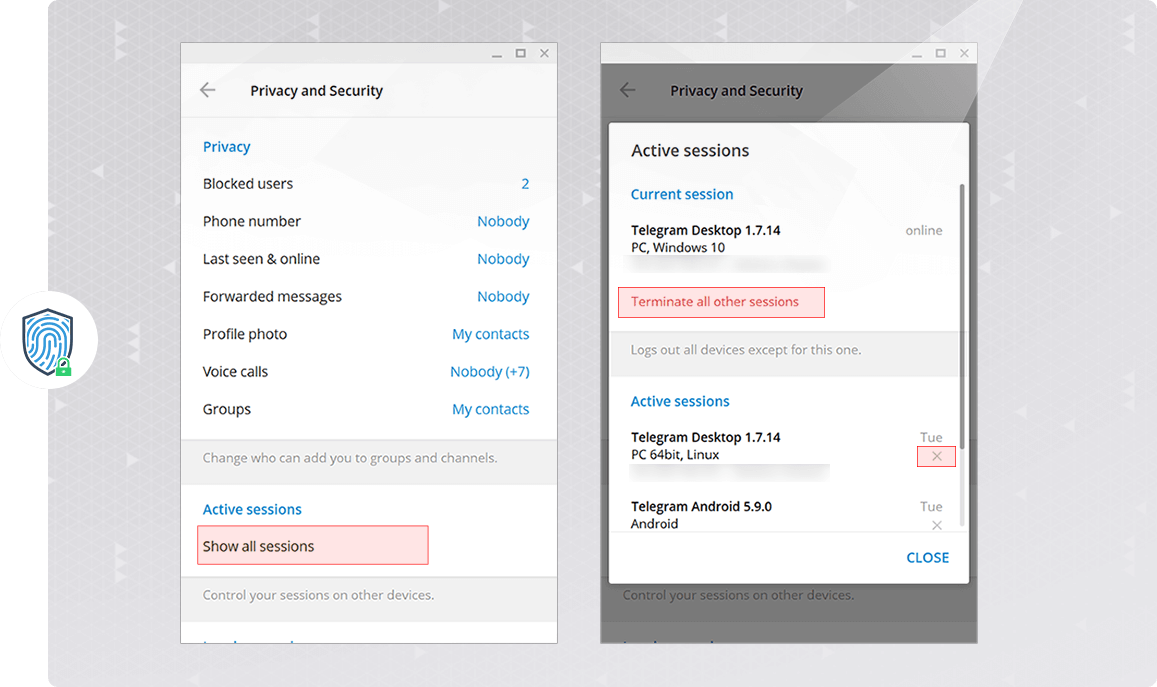Show all sessions

312,546
